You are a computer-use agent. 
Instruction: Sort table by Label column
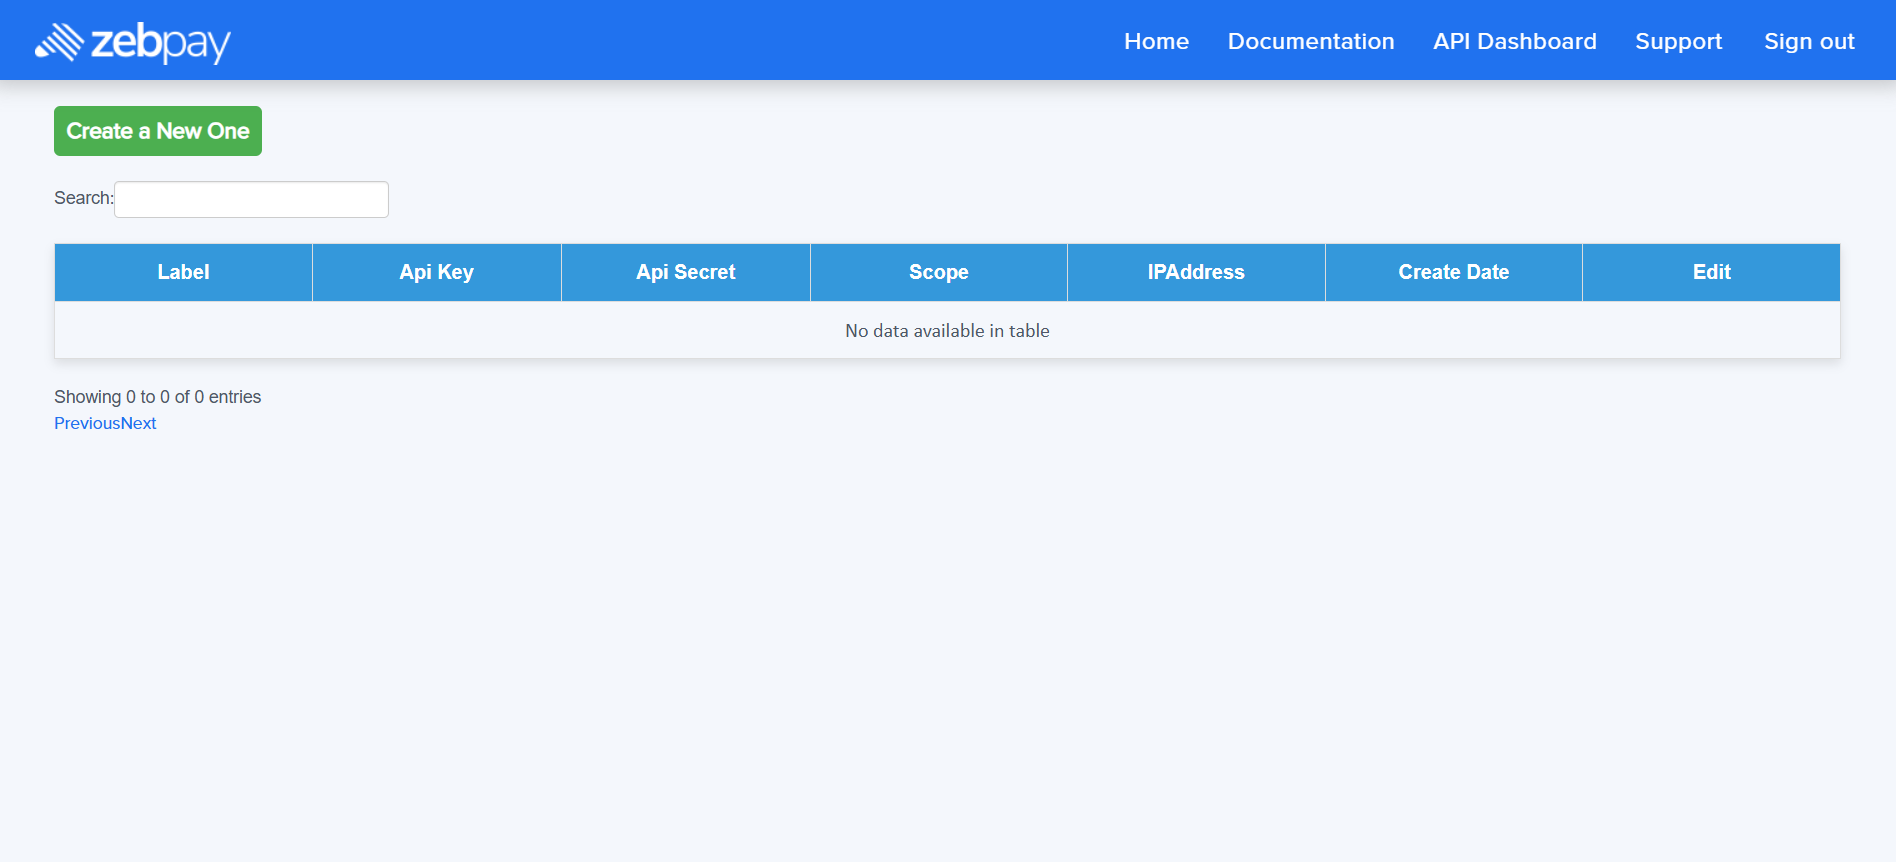tap(183, 272)
